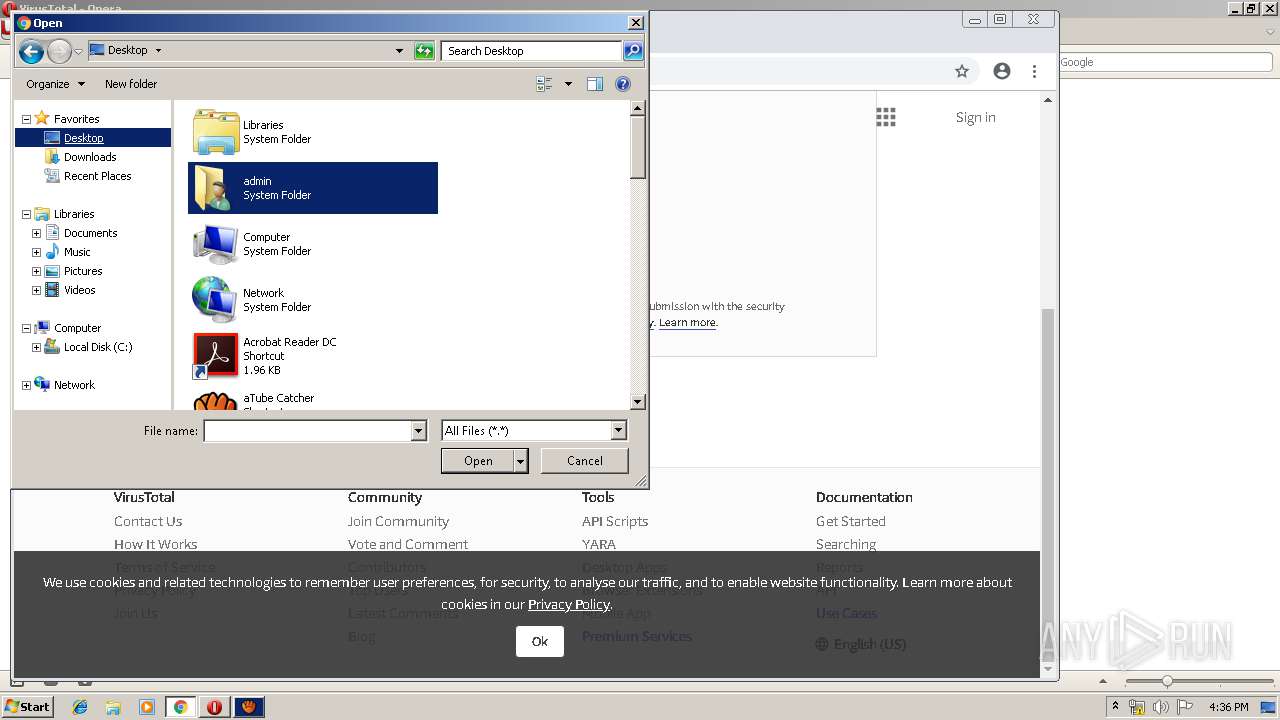
Task: Select Recent Places under Favorites
Action: pos(97,176)
